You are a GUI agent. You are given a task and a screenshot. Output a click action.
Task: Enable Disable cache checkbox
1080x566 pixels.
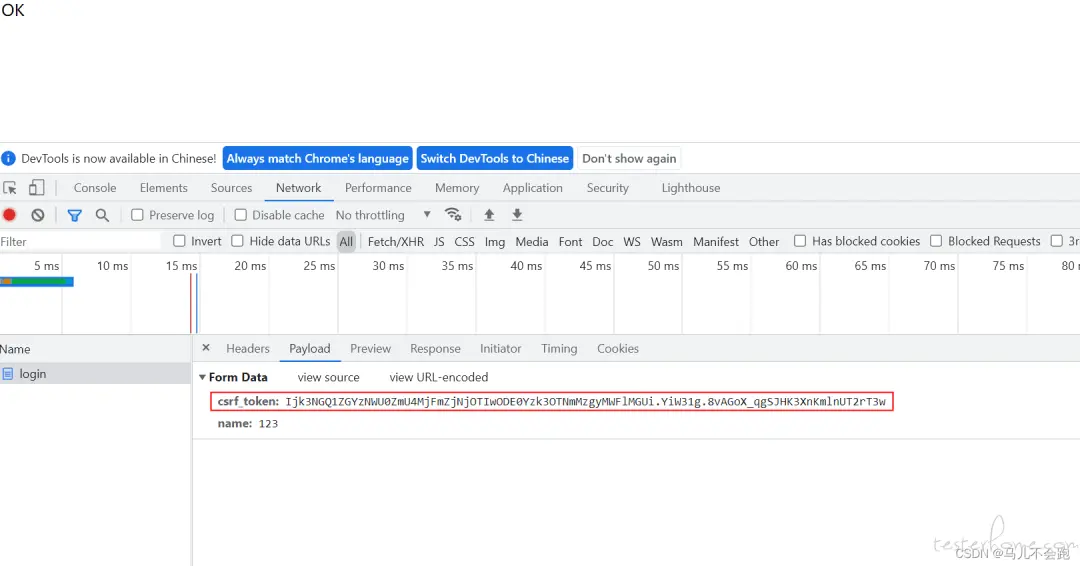[x=240, y=215]
